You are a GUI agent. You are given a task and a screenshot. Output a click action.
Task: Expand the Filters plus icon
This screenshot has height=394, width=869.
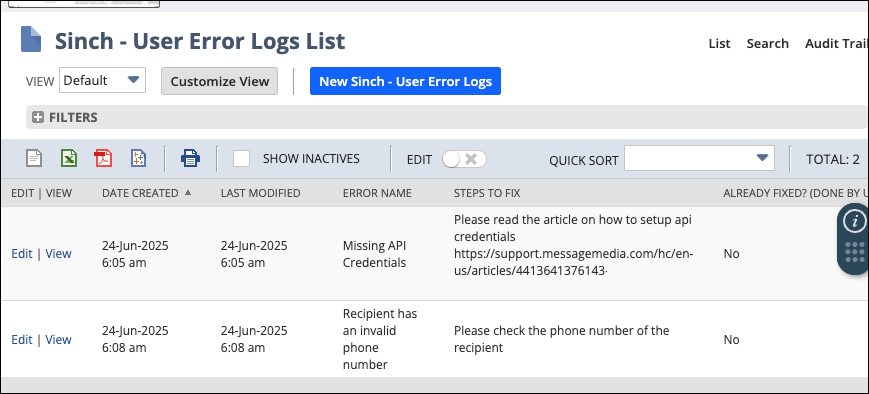38,117
